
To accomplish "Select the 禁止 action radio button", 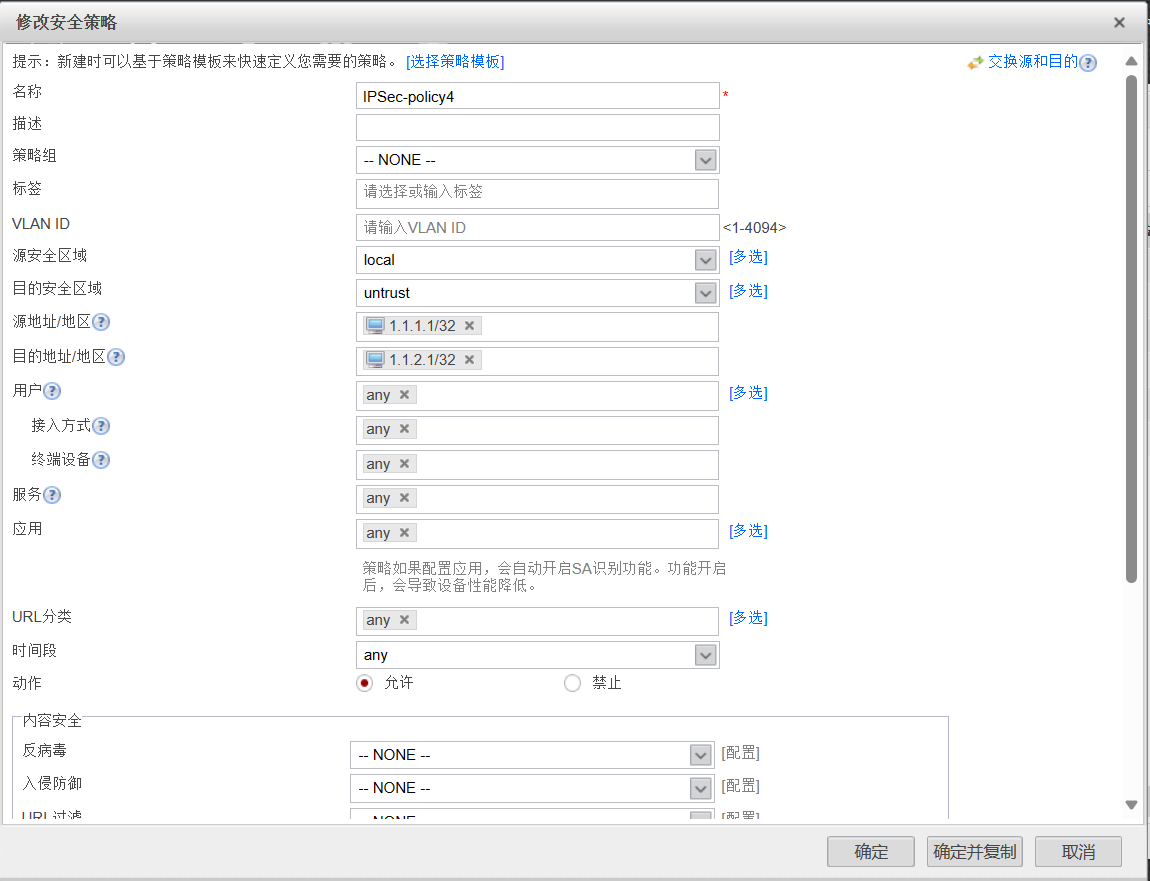I will (x=572, y=683).
